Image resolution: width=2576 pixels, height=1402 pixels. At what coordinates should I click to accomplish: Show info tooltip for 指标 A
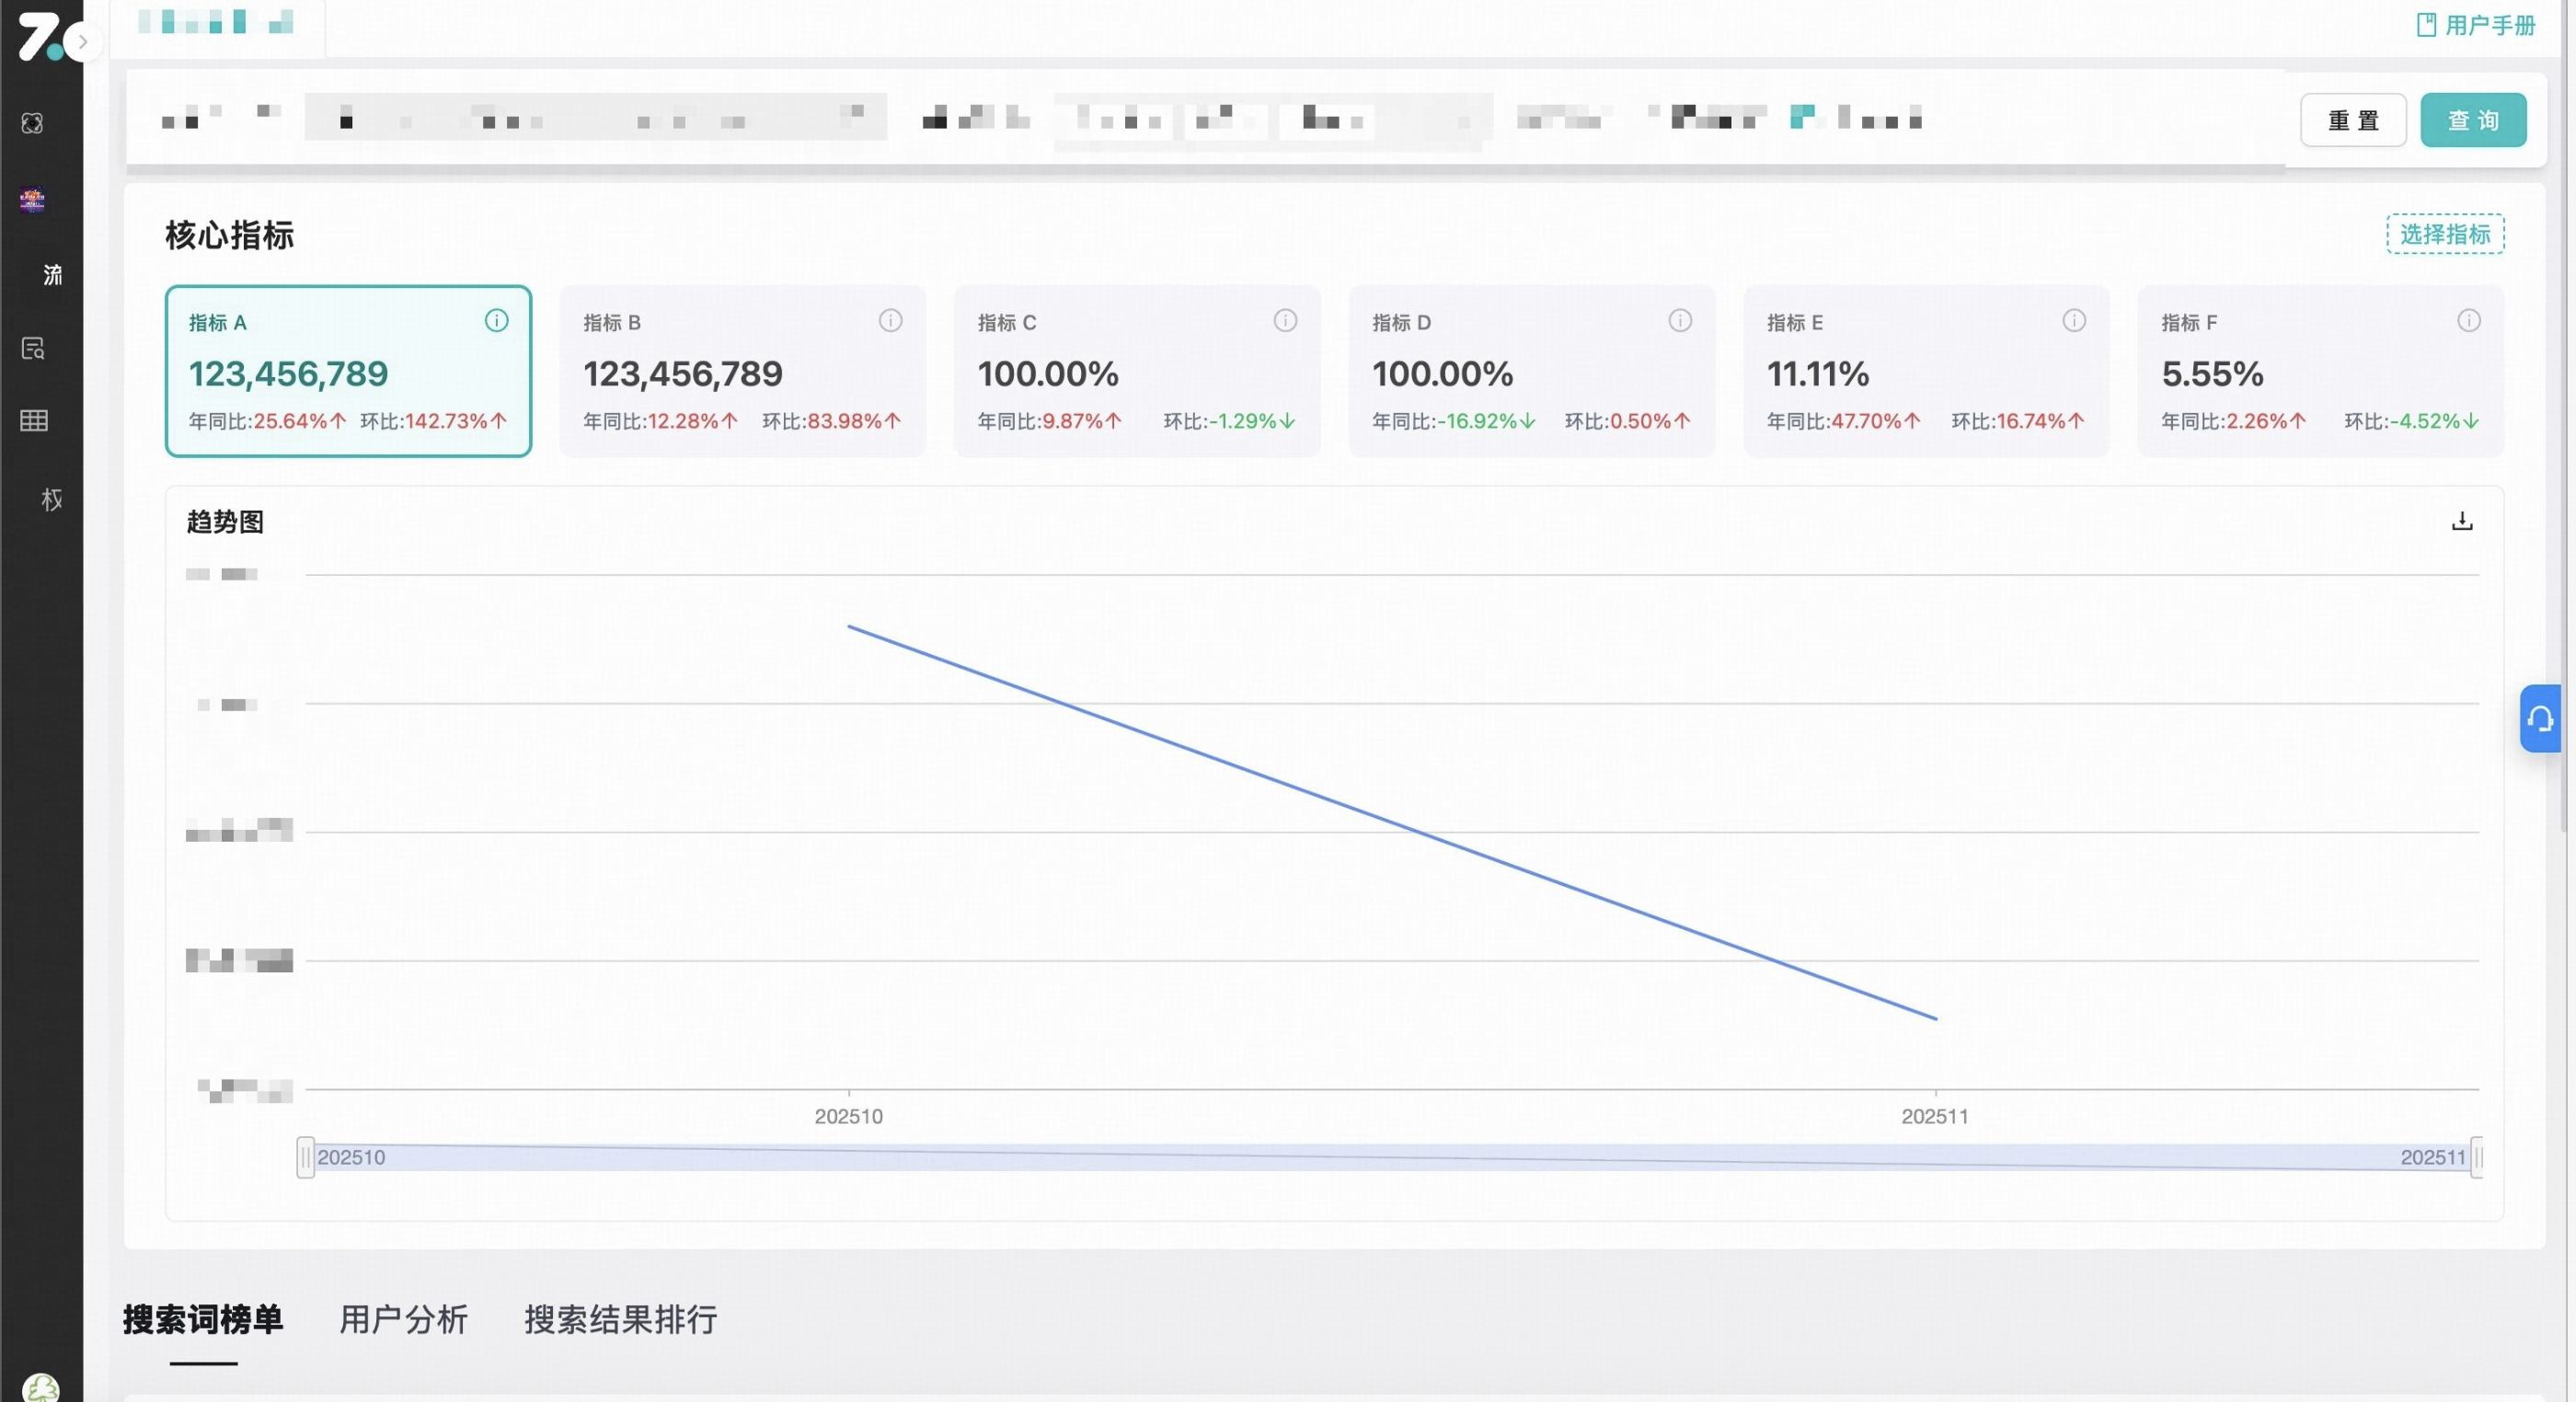coord(496,321)
